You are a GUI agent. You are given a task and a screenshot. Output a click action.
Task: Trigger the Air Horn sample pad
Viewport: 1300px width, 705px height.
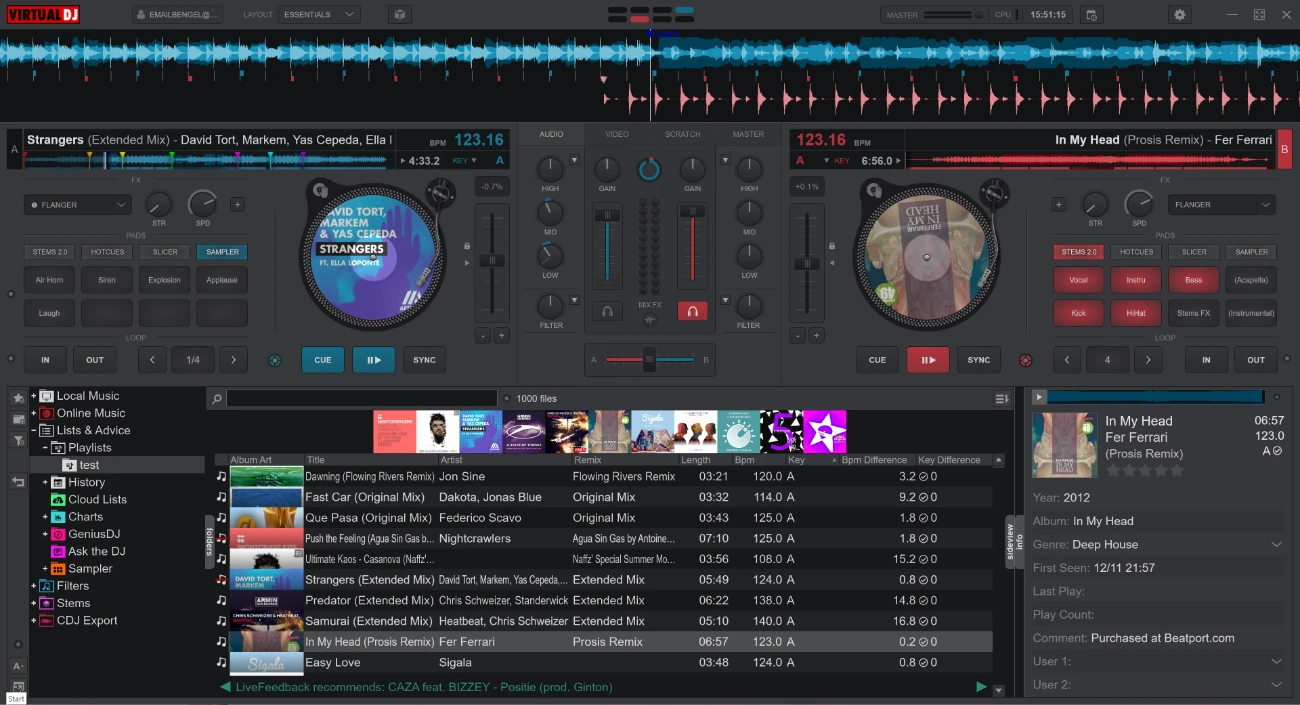[49, 280]
